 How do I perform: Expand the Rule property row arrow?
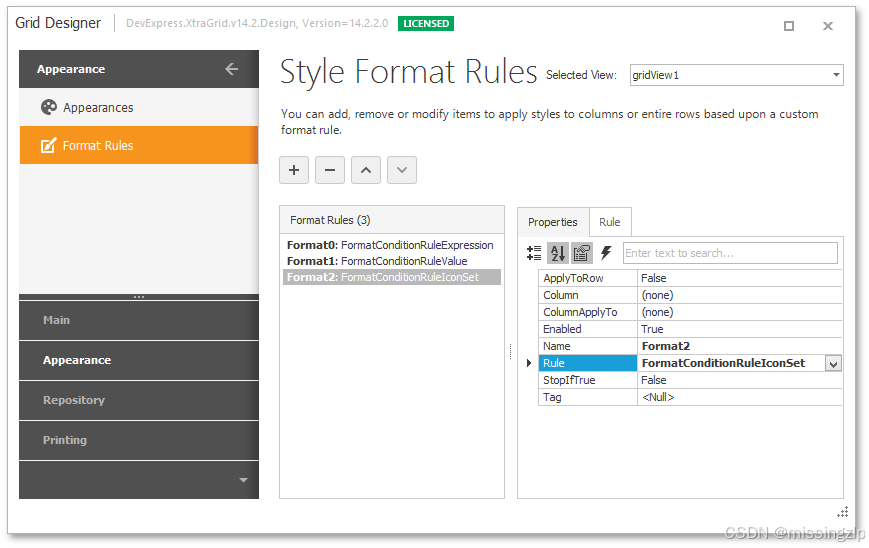[x=529, y=363]
